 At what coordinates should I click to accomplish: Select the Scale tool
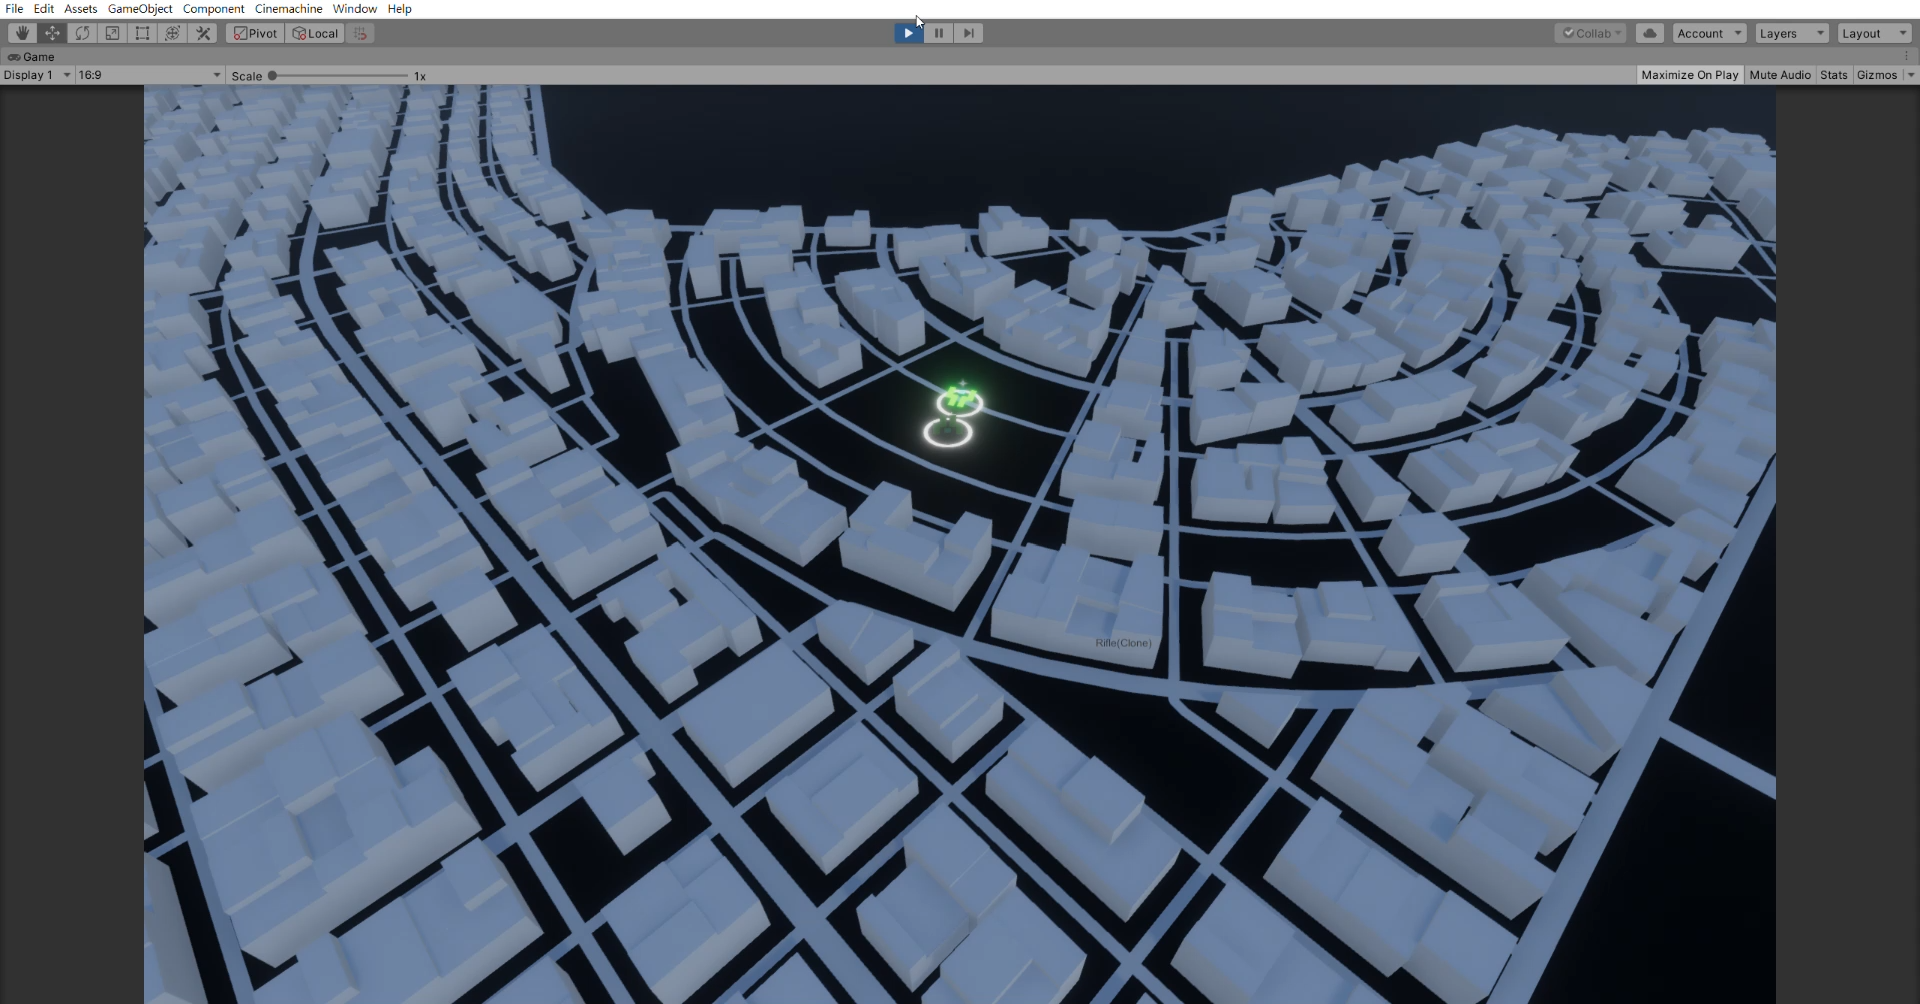(112, 33)
